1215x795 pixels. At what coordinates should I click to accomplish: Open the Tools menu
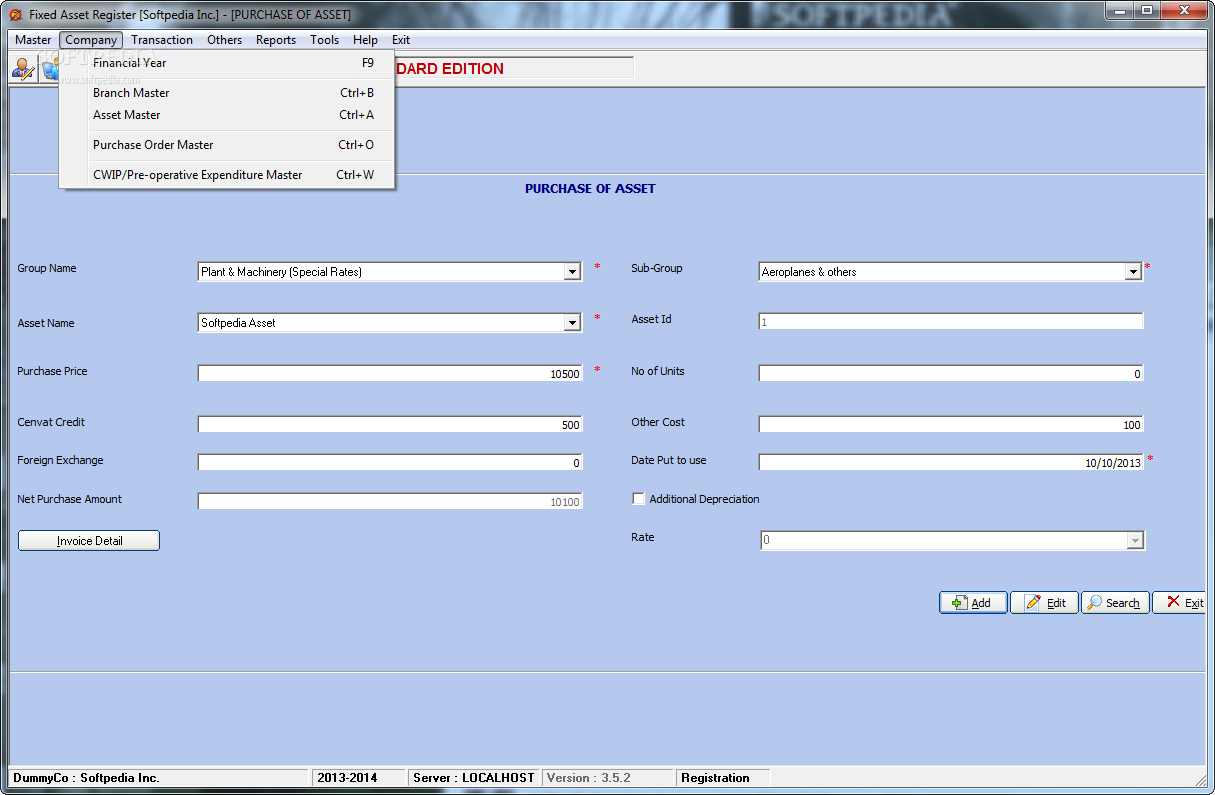[x=325, y=40]
